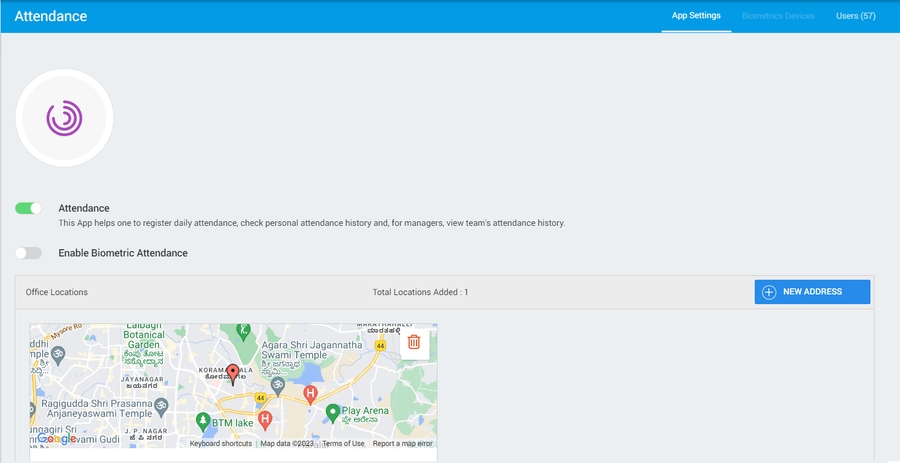Open the map Terms of Use link
Screen dimensions: 900x463
tap(343, 443)
